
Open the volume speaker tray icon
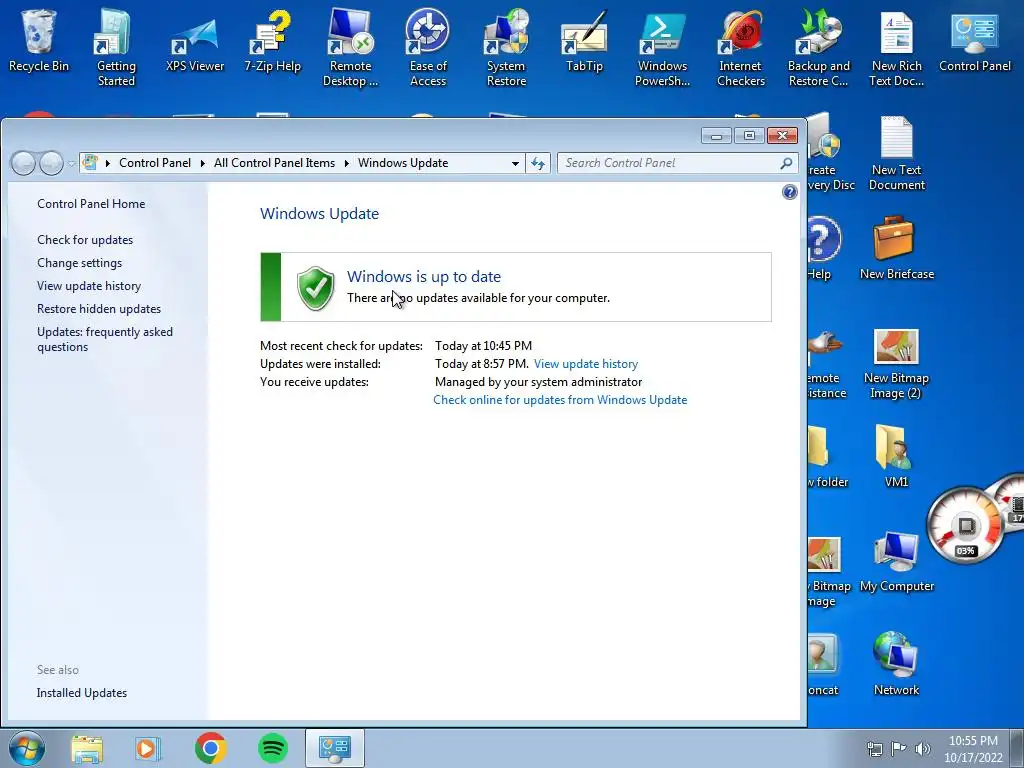[923, 748]
